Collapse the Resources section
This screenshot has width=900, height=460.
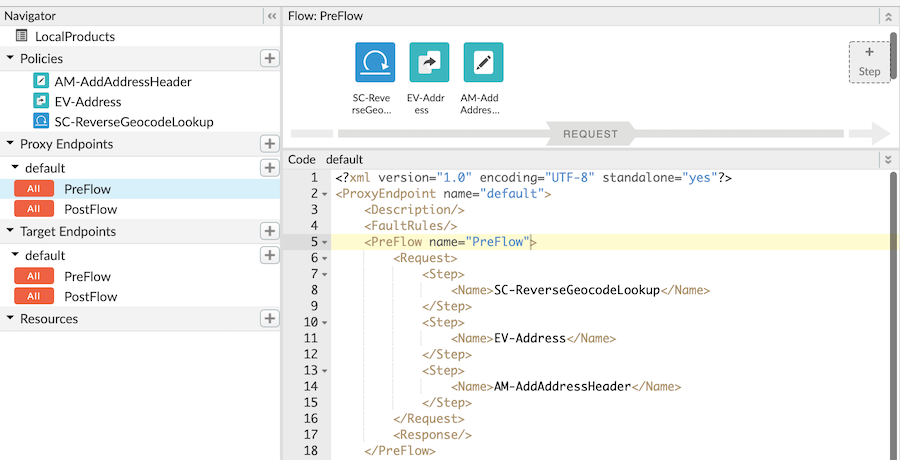tap(11, 318)
